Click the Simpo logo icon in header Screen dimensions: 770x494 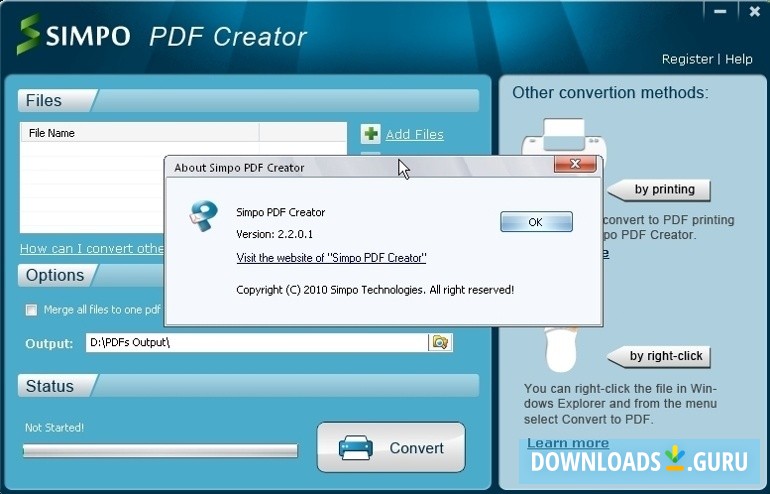coord(28,34)
